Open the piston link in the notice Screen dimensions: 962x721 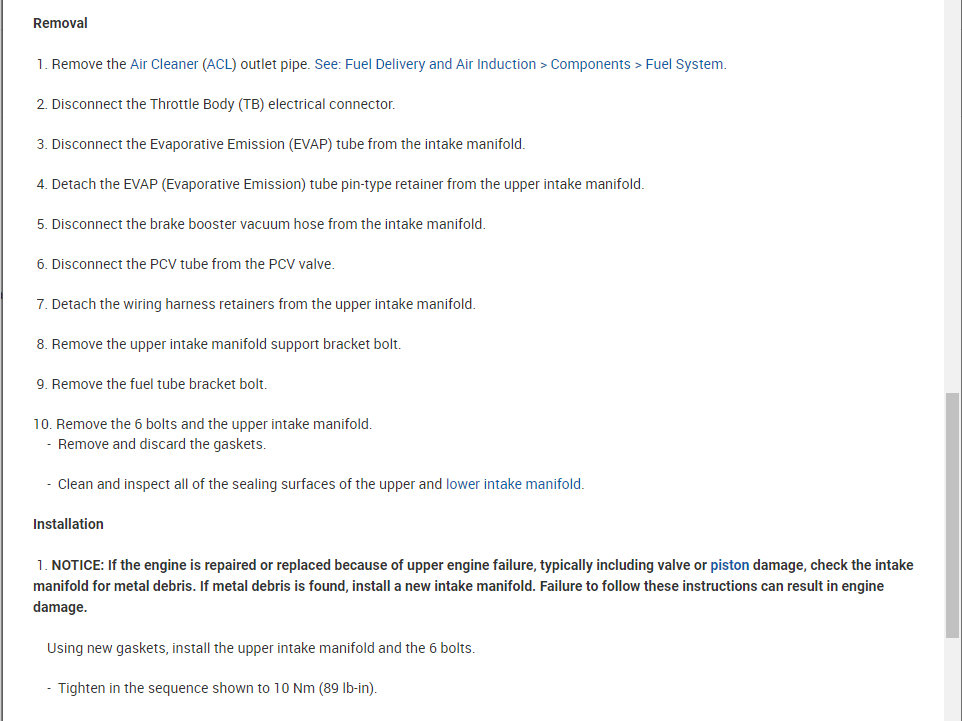coord(729,565)
